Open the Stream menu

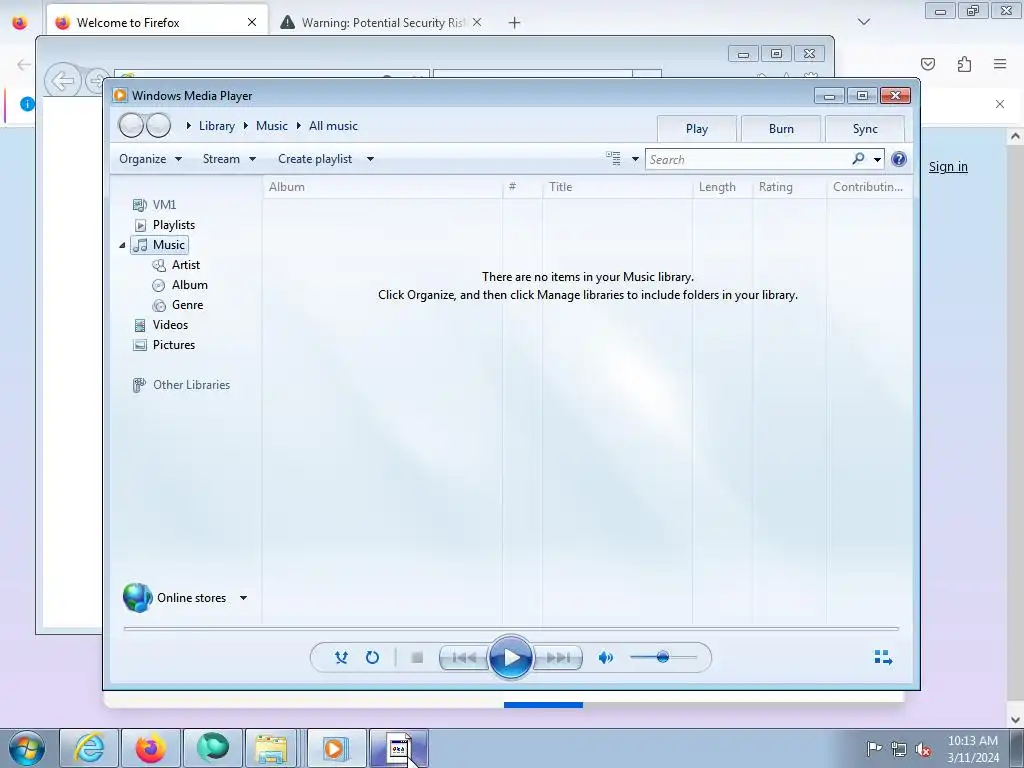(x=229, y=159)
